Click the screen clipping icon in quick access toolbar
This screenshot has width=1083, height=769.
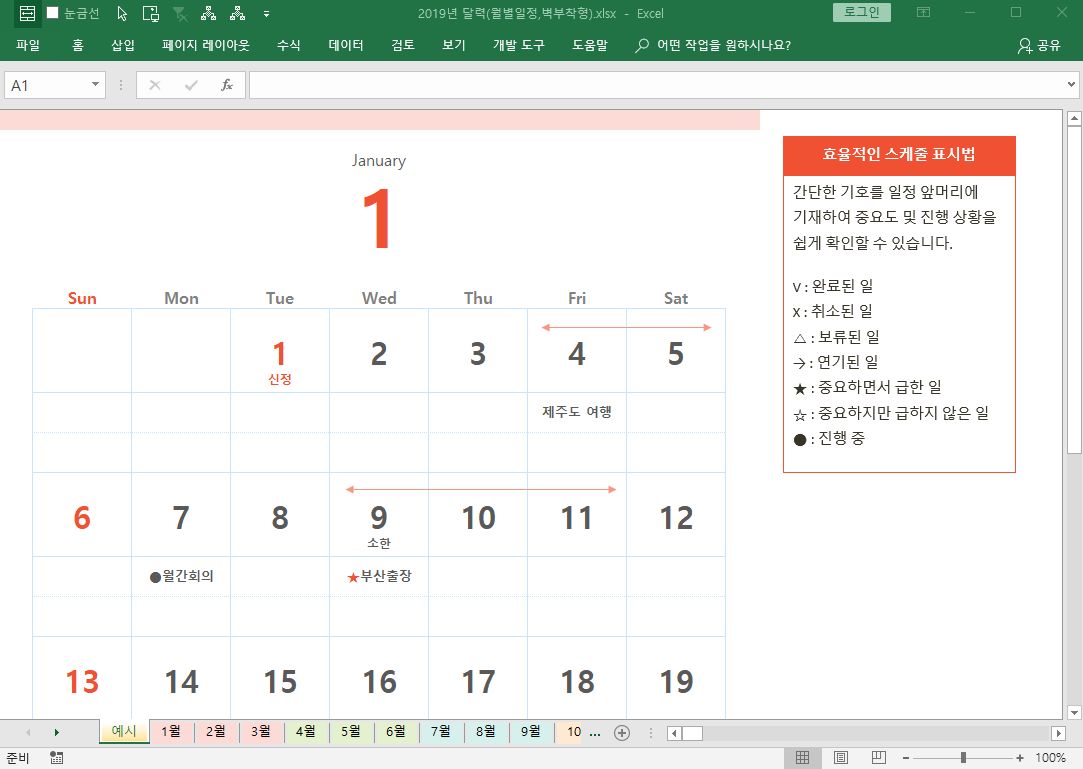pyautogui.click(x=151, y=13)
